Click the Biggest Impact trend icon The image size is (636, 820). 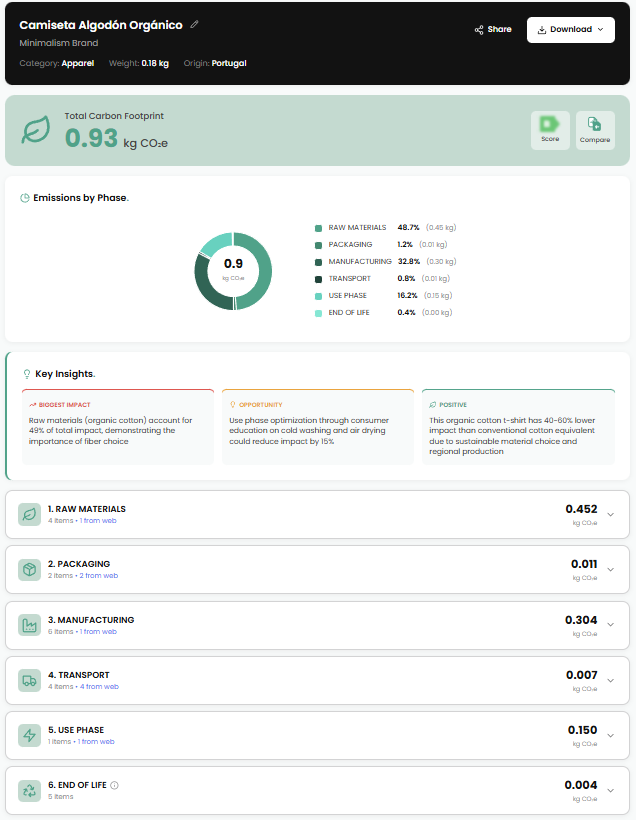(x=32, y=405)
